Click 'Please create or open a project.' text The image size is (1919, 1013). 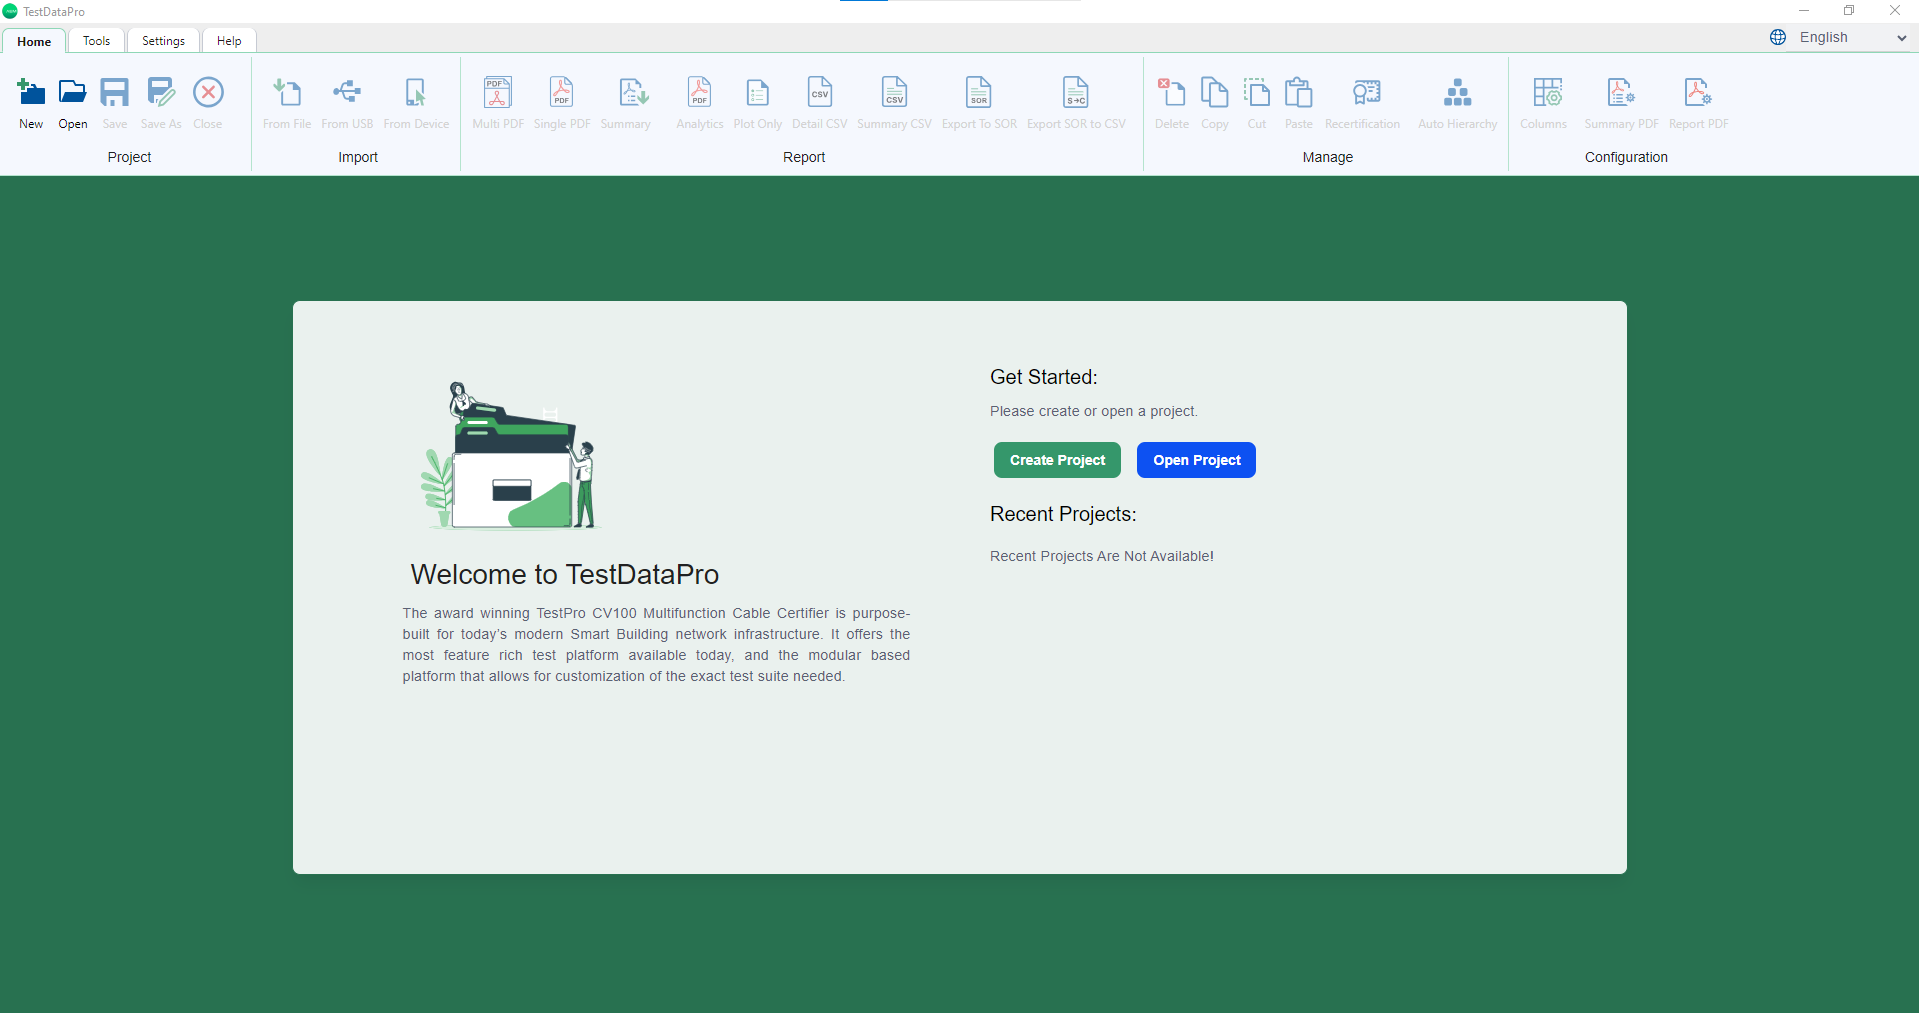point(1094,411)
